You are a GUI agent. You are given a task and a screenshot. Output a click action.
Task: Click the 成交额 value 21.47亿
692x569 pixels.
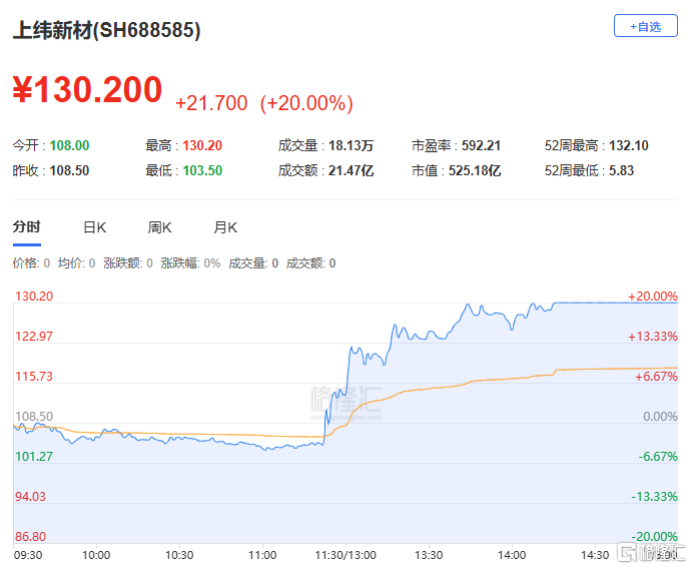(352, 171)
